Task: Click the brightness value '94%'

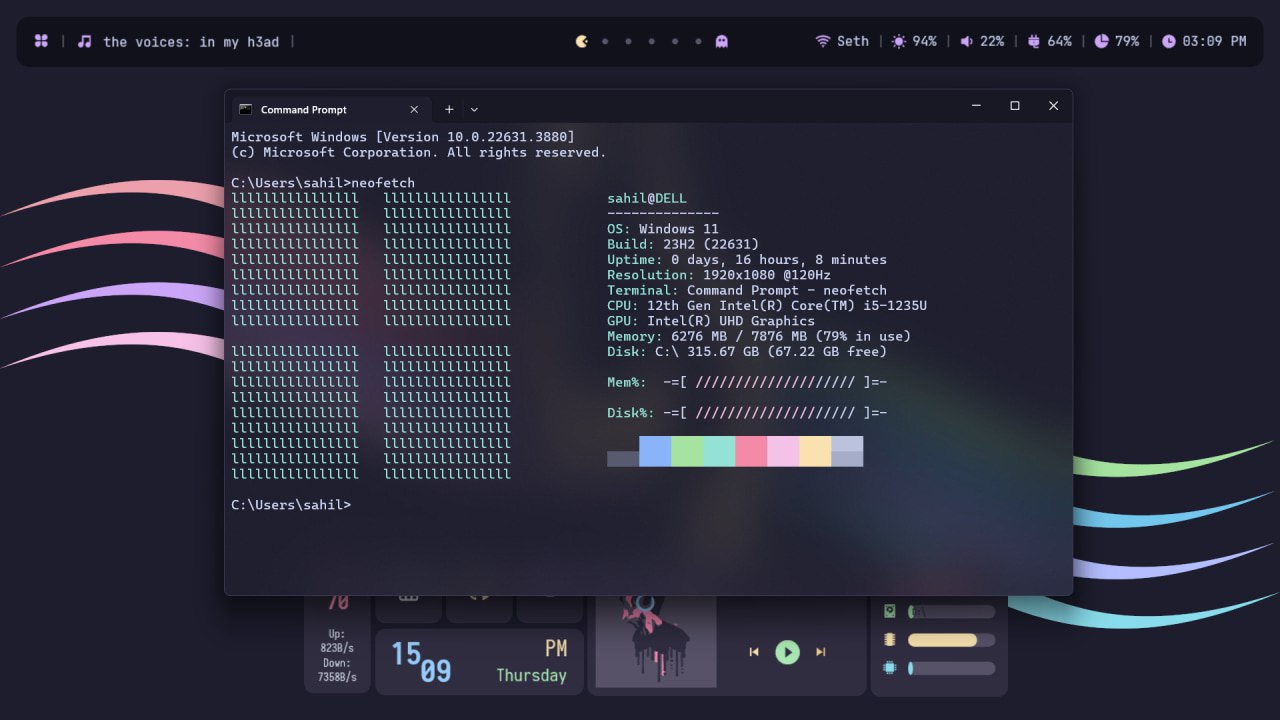Action: pyautogui.click(x=925, y=41)
